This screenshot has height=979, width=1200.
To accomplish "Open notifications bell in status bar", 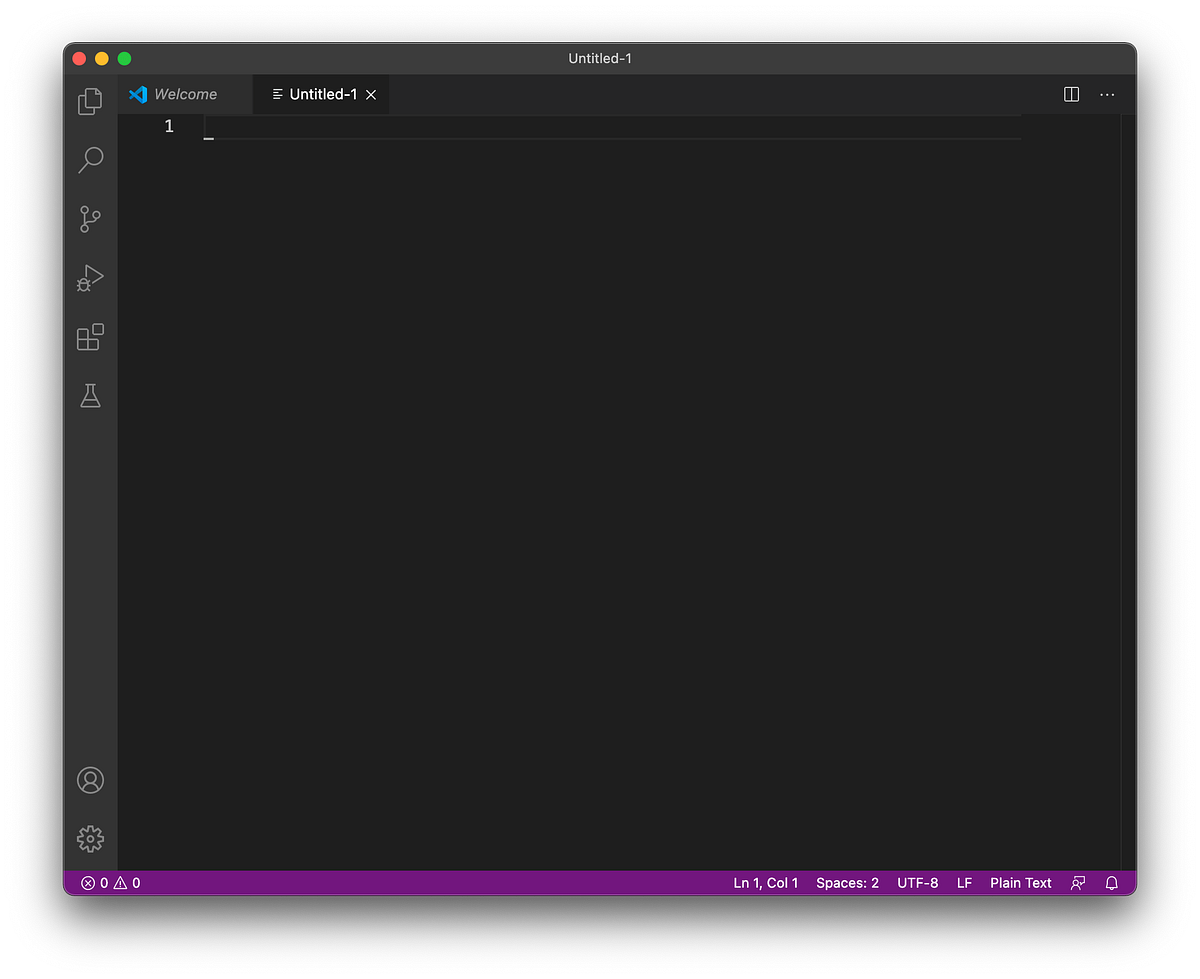I will point(1112,883).
